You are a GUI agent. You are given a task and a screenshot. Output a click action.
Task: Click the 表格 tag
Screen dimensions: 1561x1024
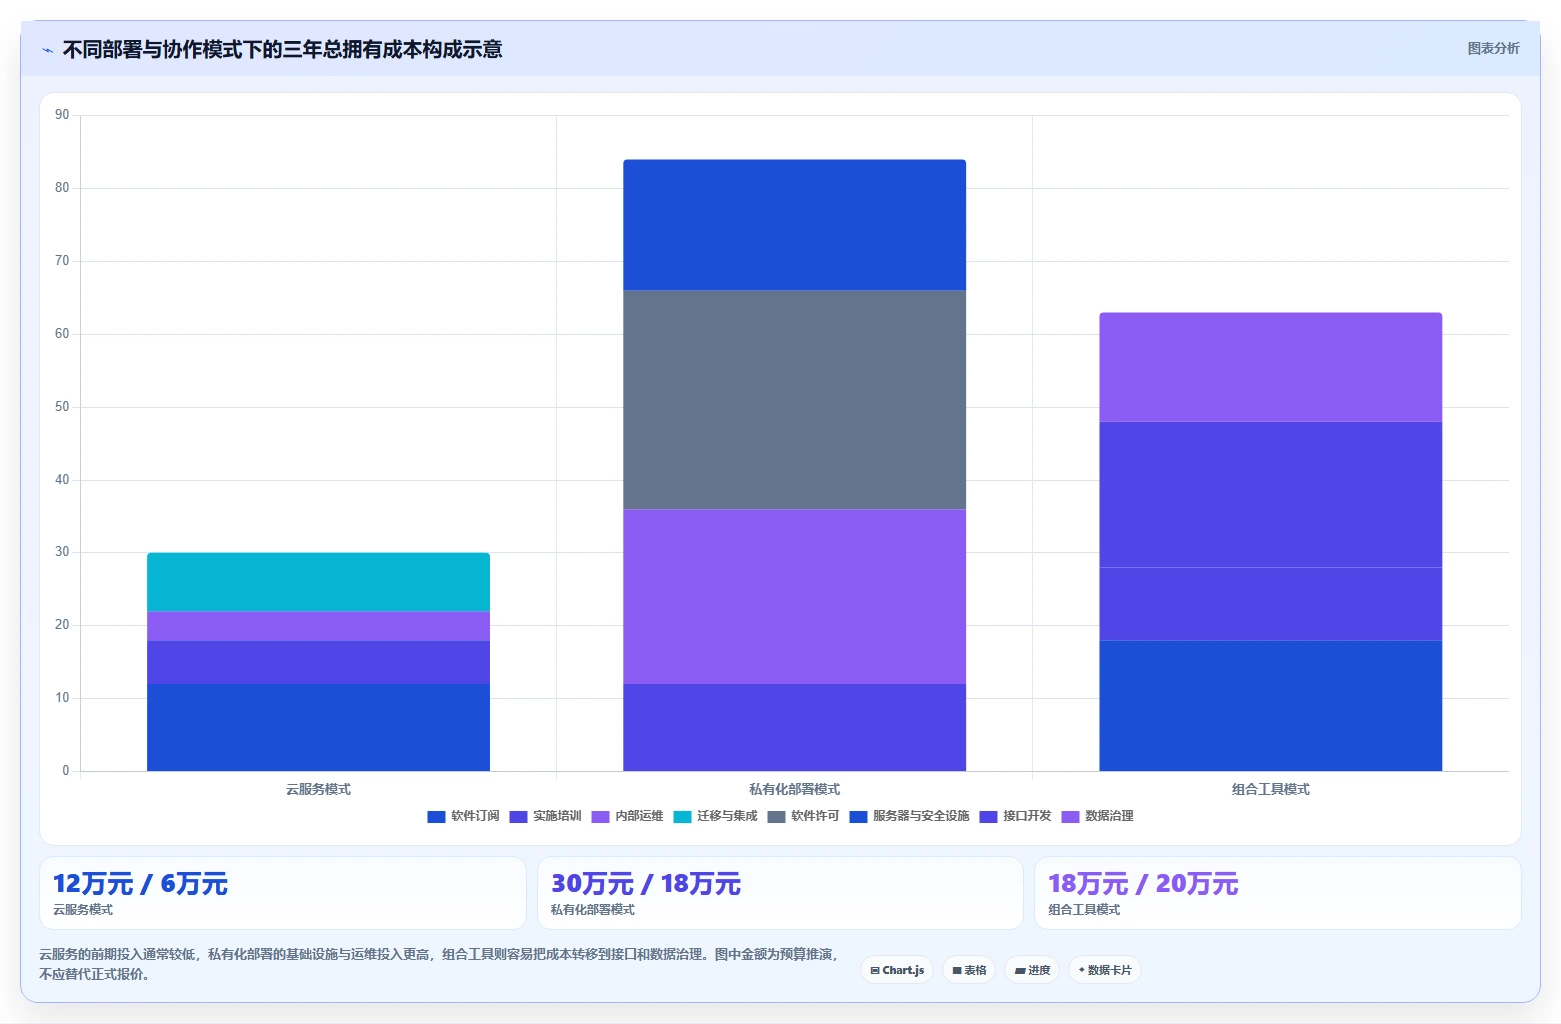[x=969, y=970]
